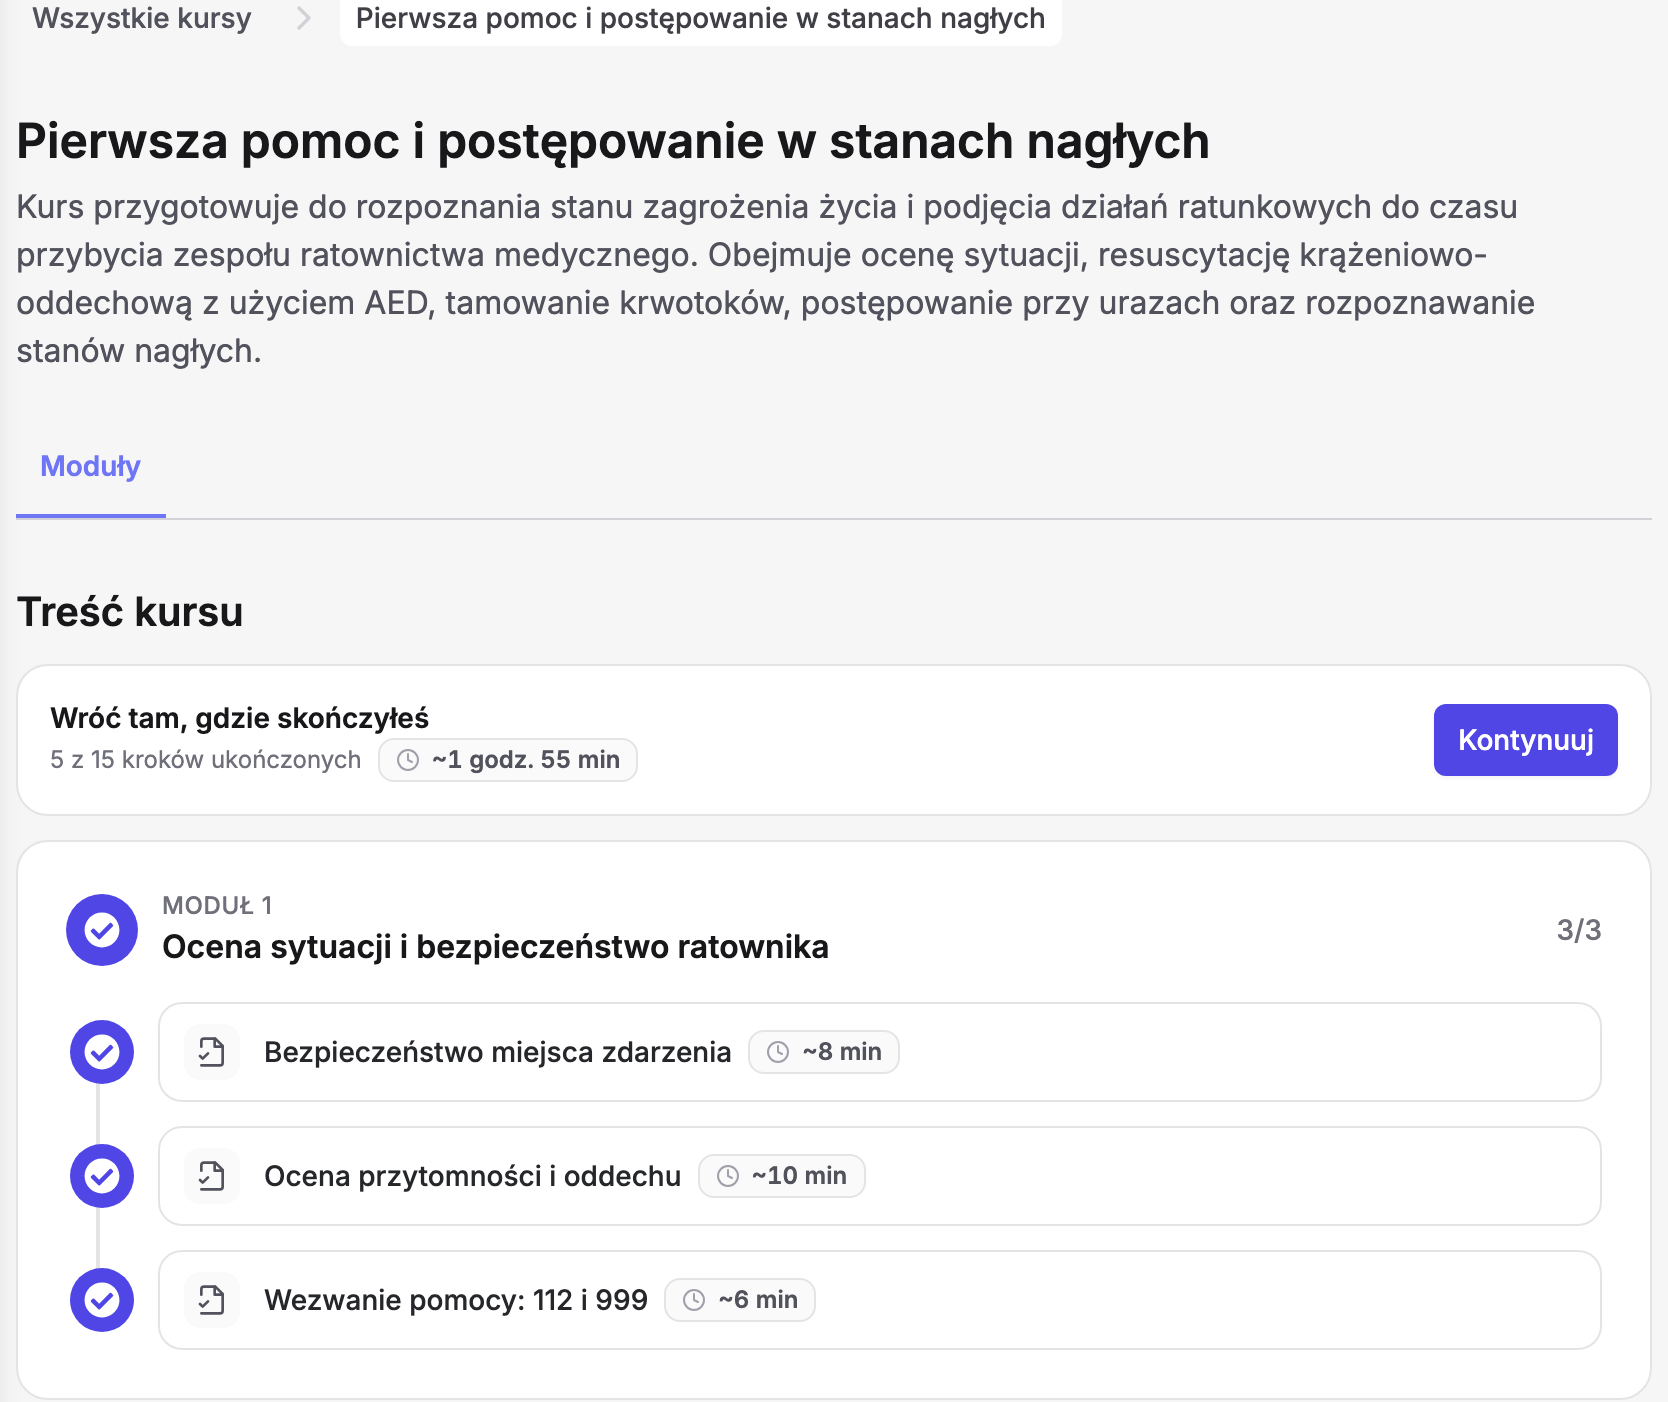Click the Treść kursu heading
Screen dimensions: 1668x1402
(130, 612)
